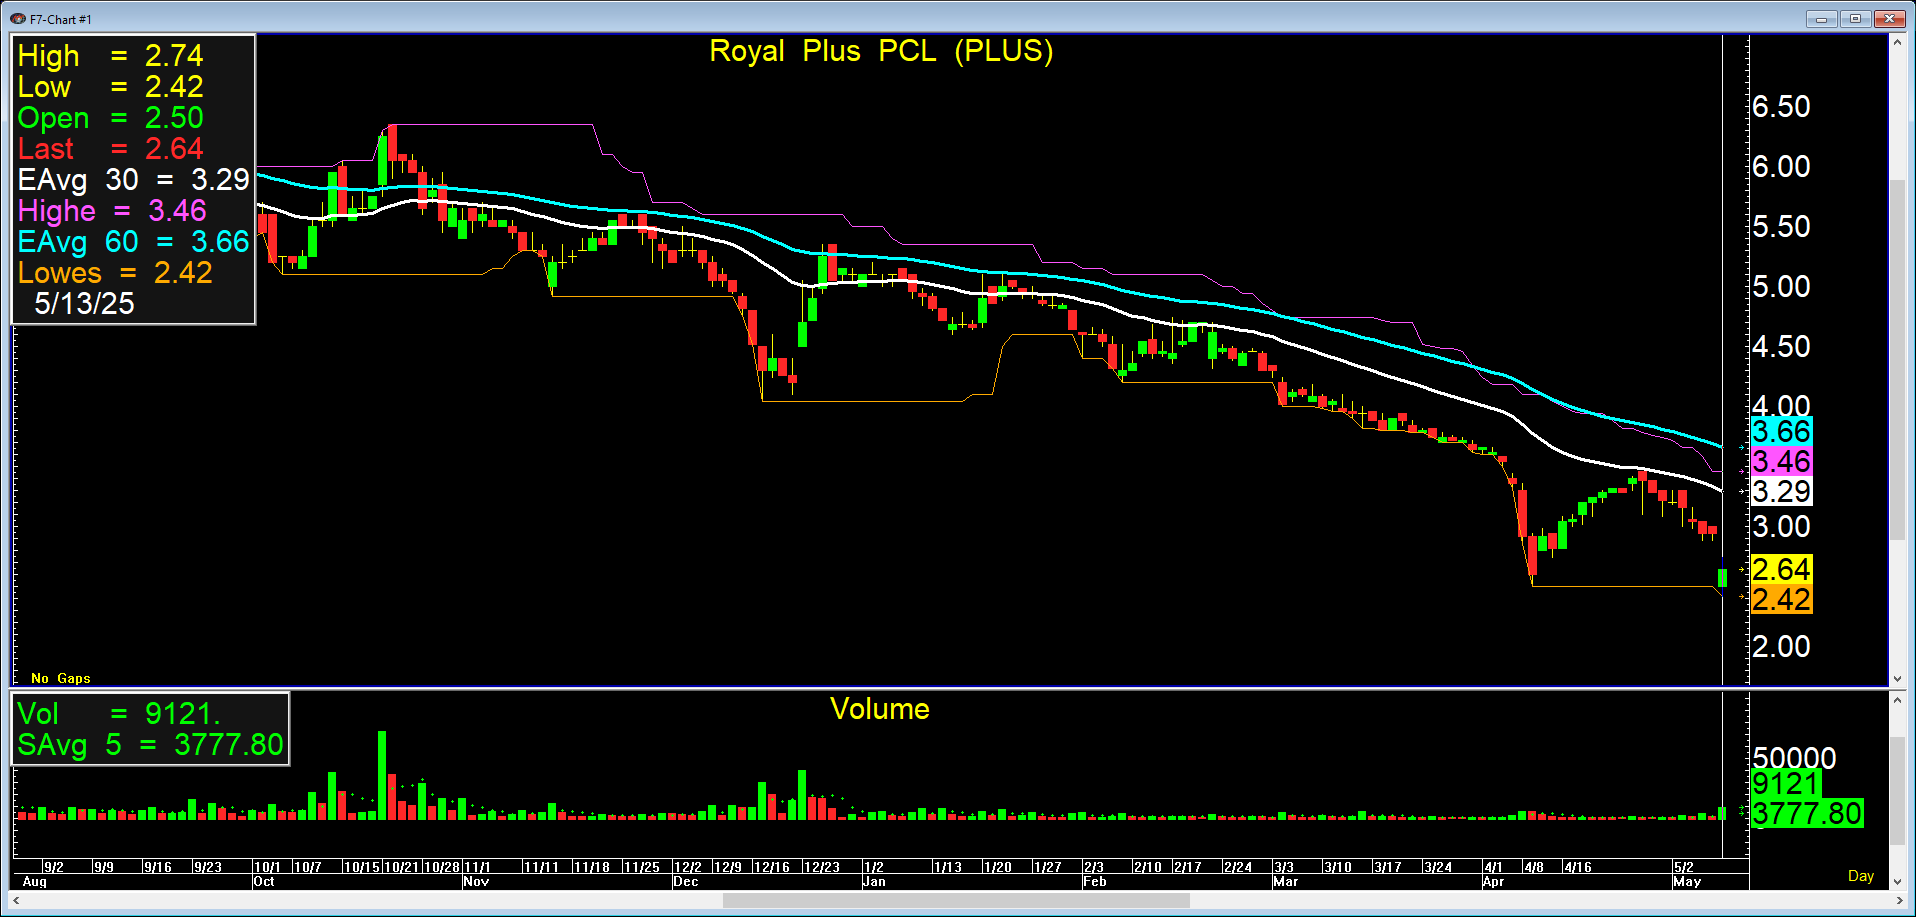Viewport: 1916px width, 917px height.
Task: Click the 4/16 date tick
Action: pos(1578,867)
